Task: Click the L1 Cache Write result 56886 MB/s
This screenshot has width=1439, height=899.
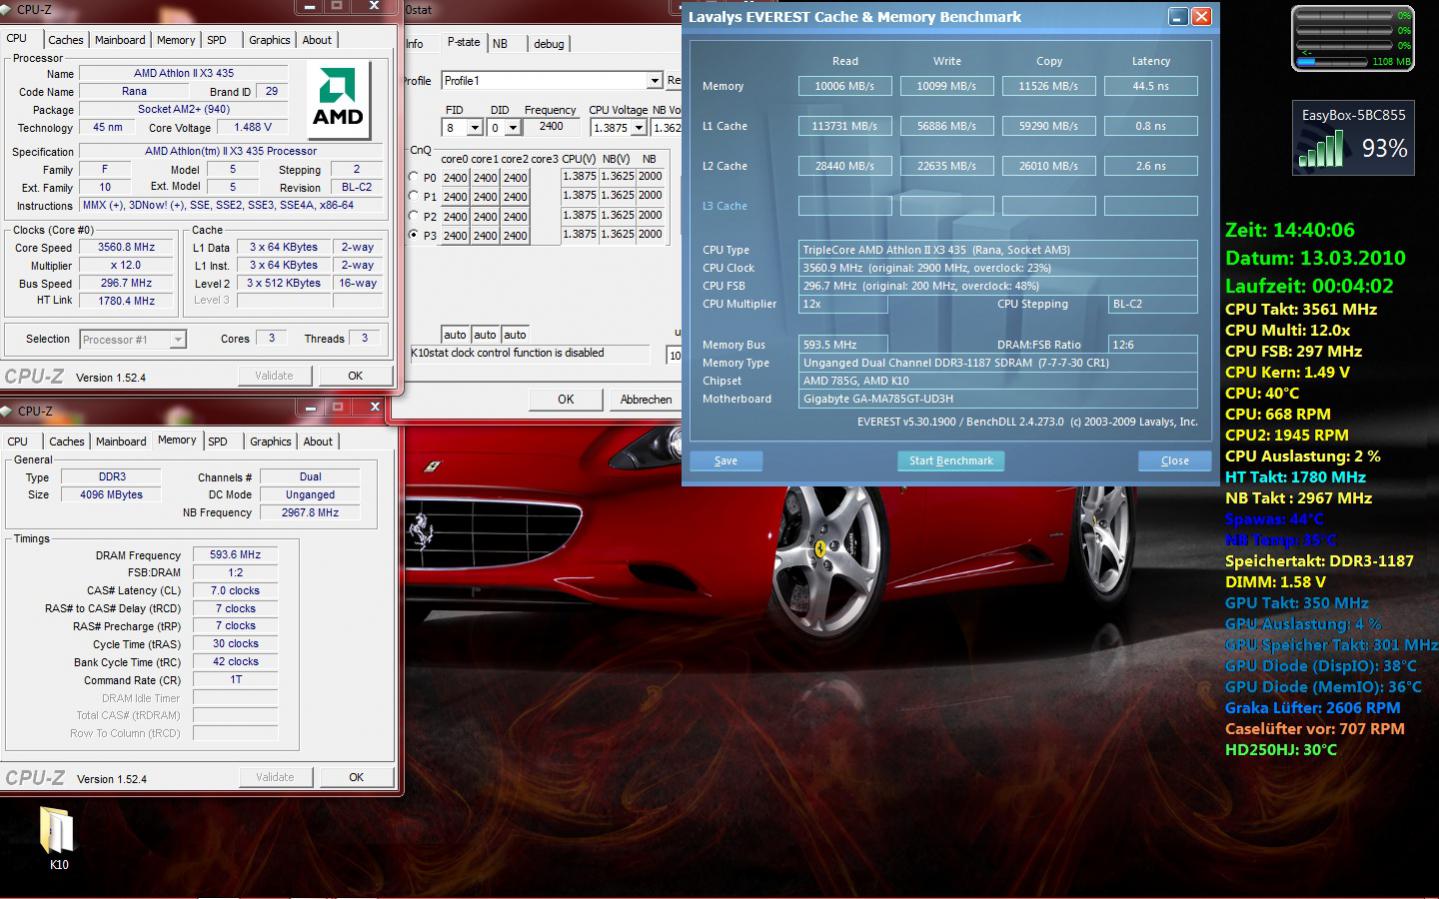Action: (947, 126)
